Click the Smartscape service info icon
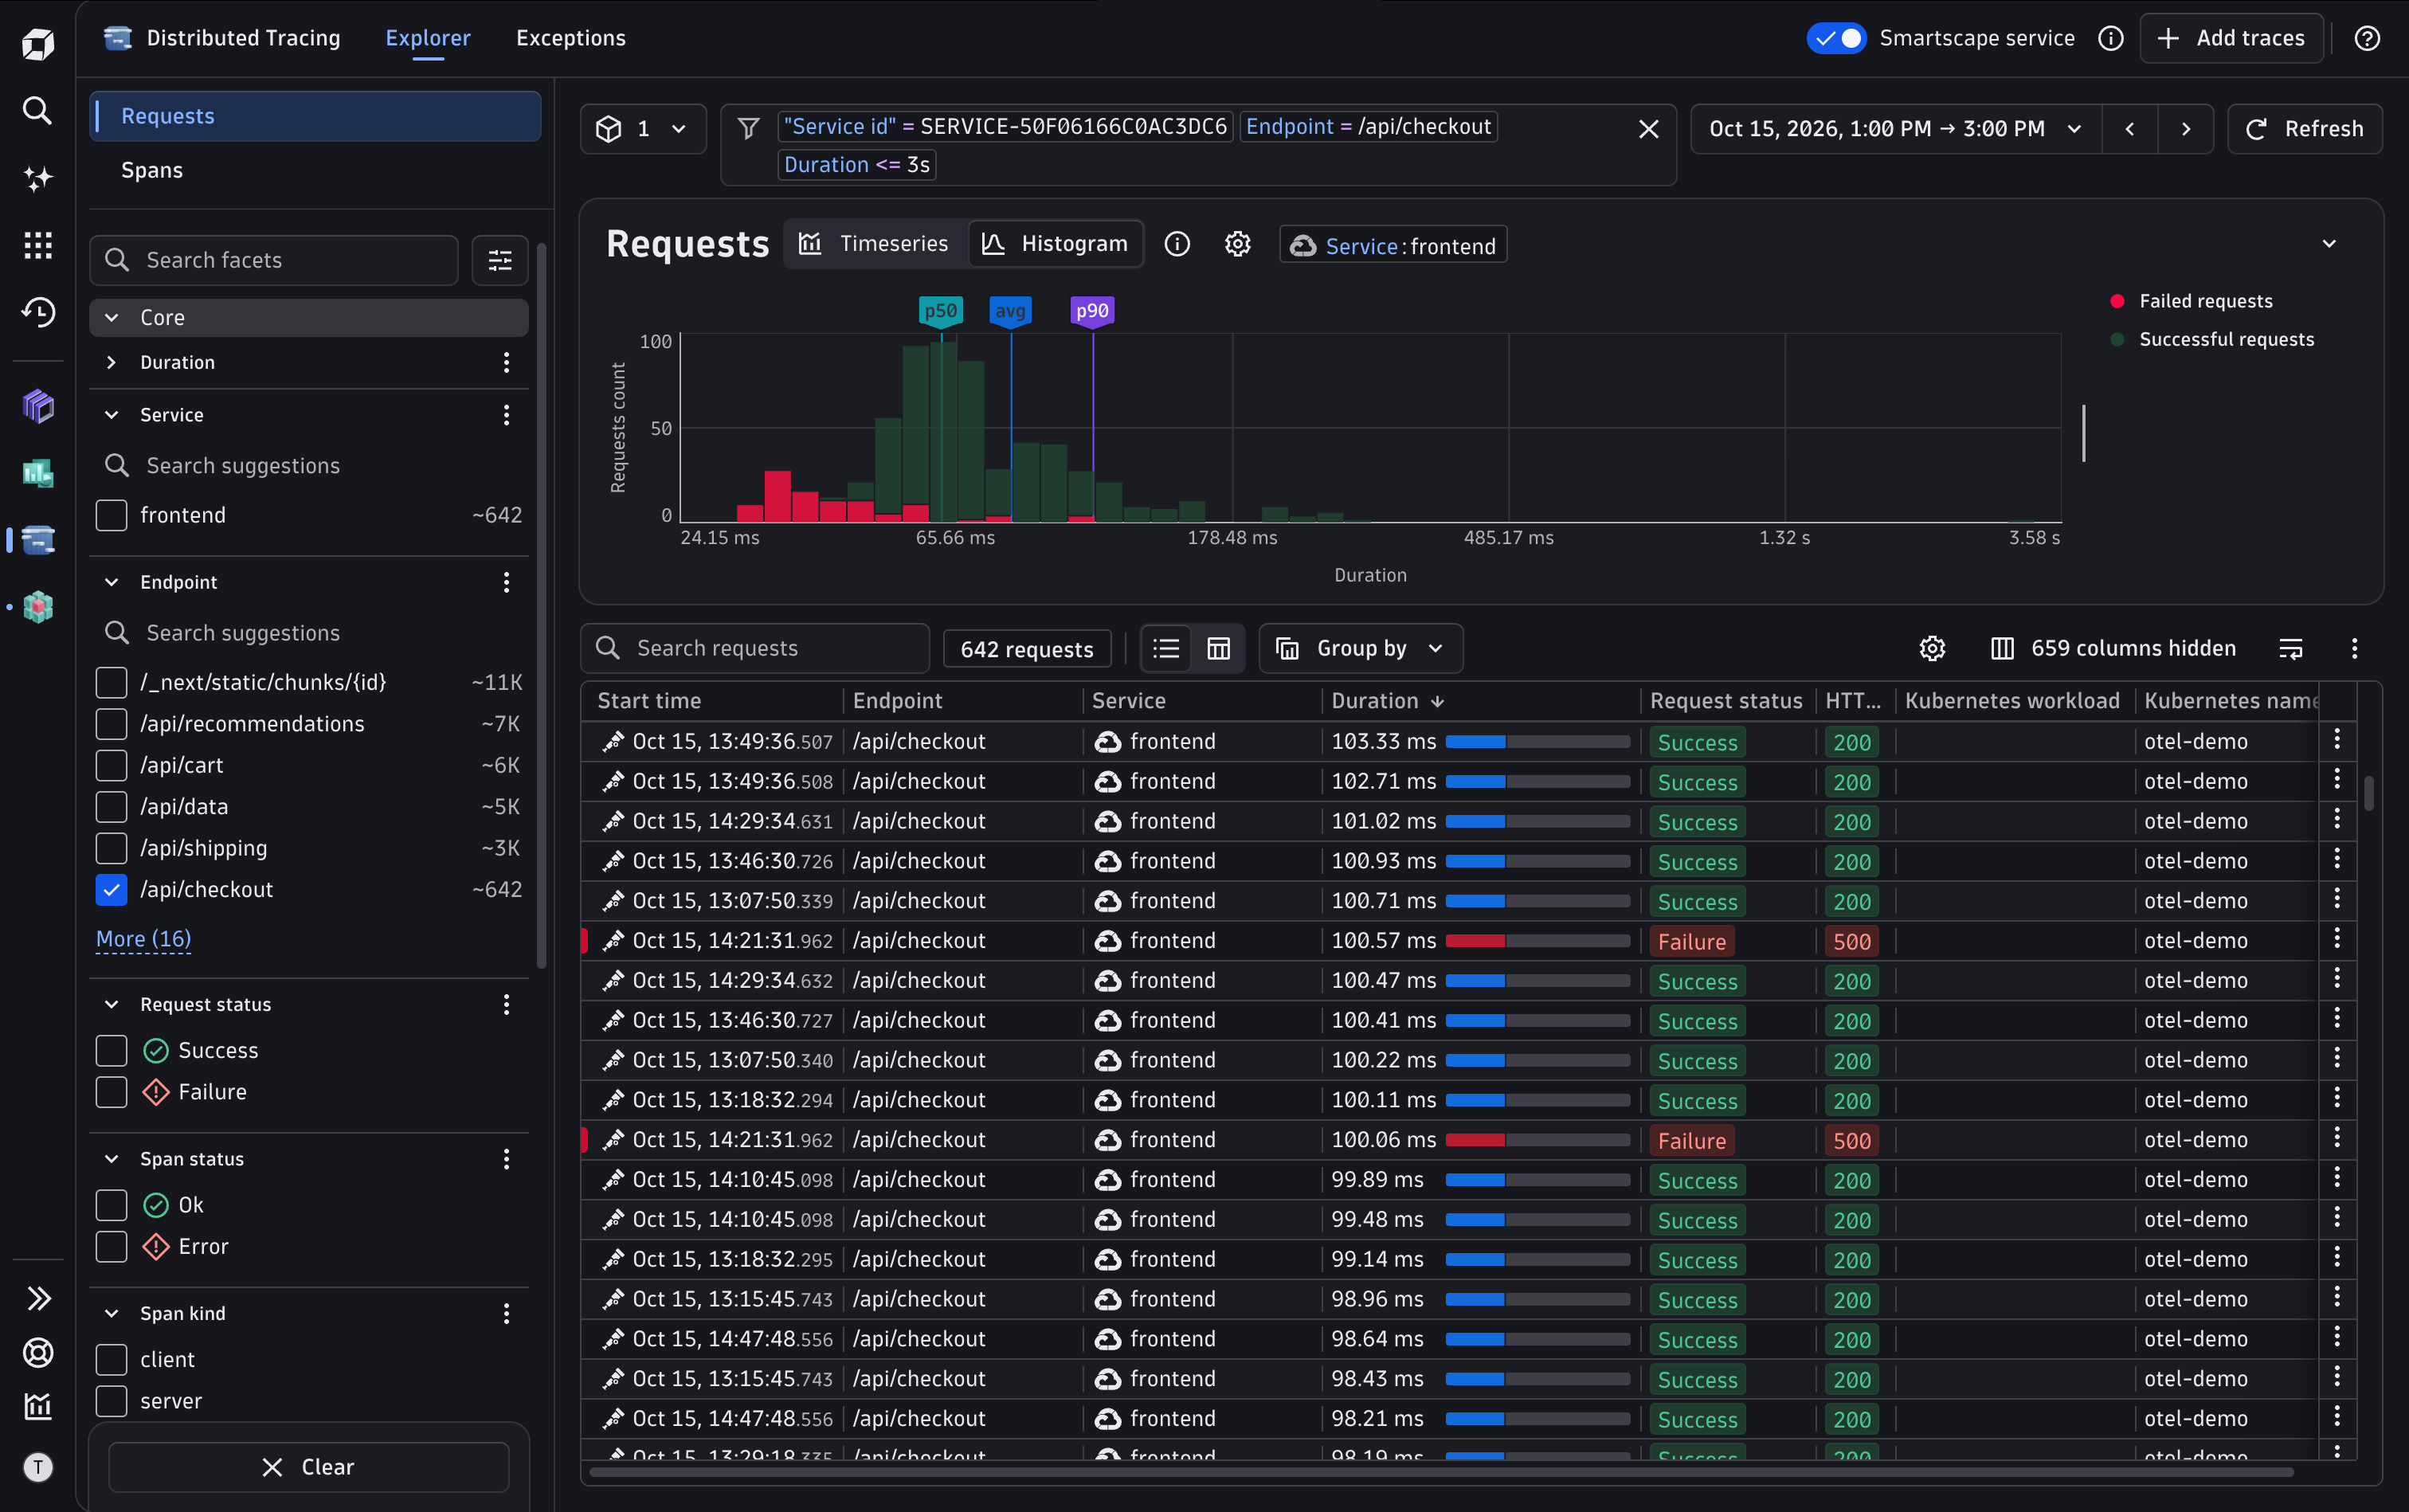2409x1512 pixels. 2110,38
